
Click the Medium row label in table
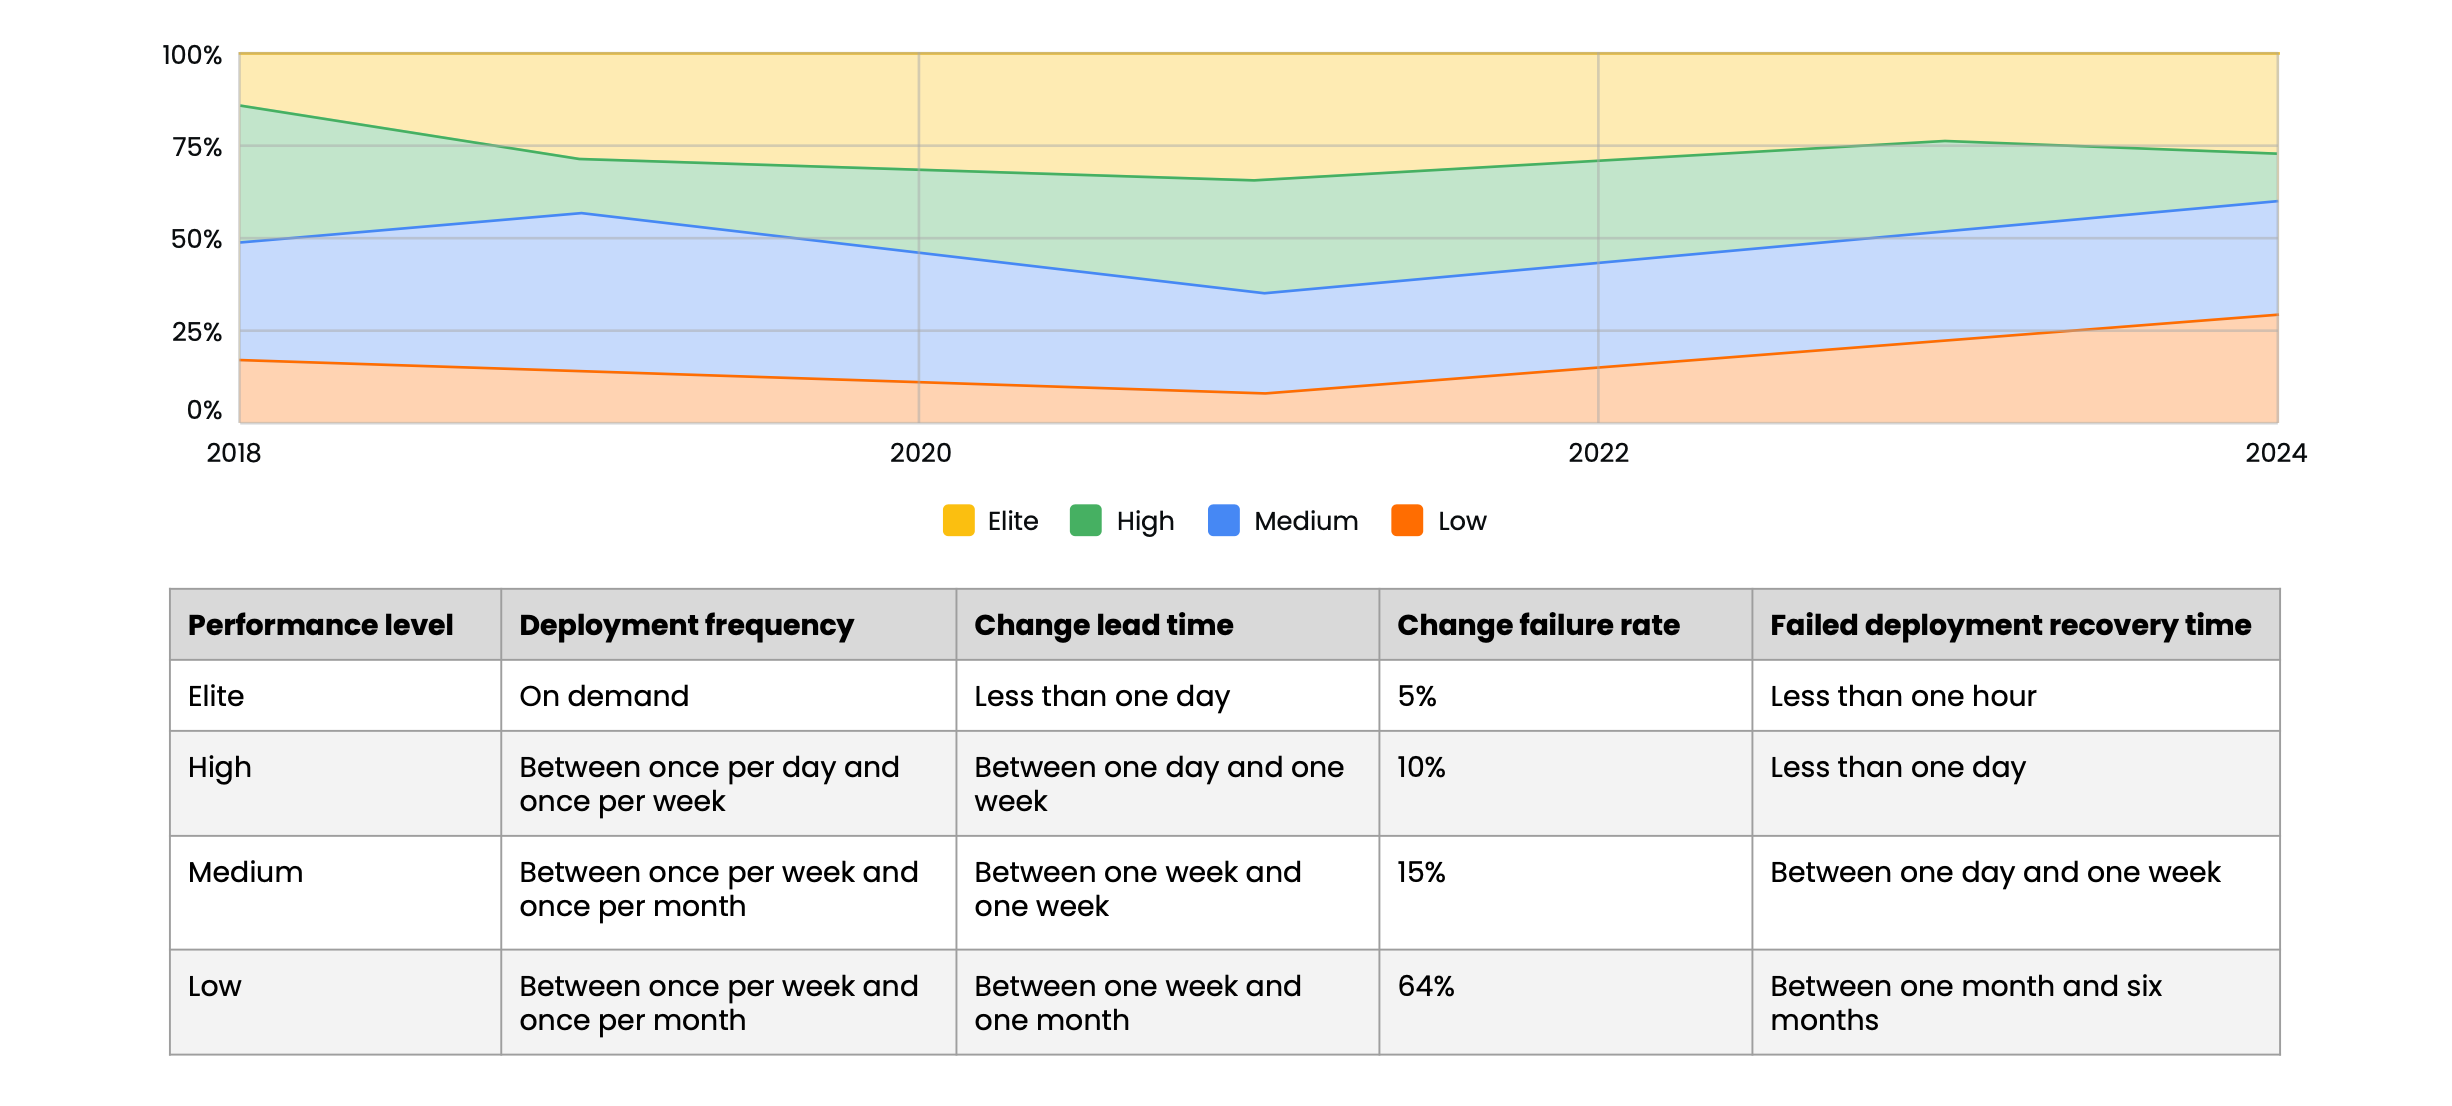245,873
